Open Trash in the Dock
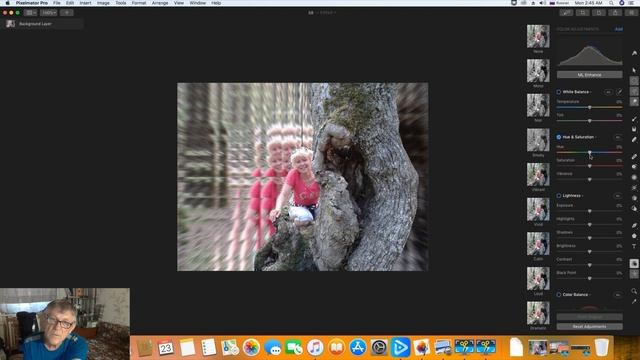 (601, 347)
